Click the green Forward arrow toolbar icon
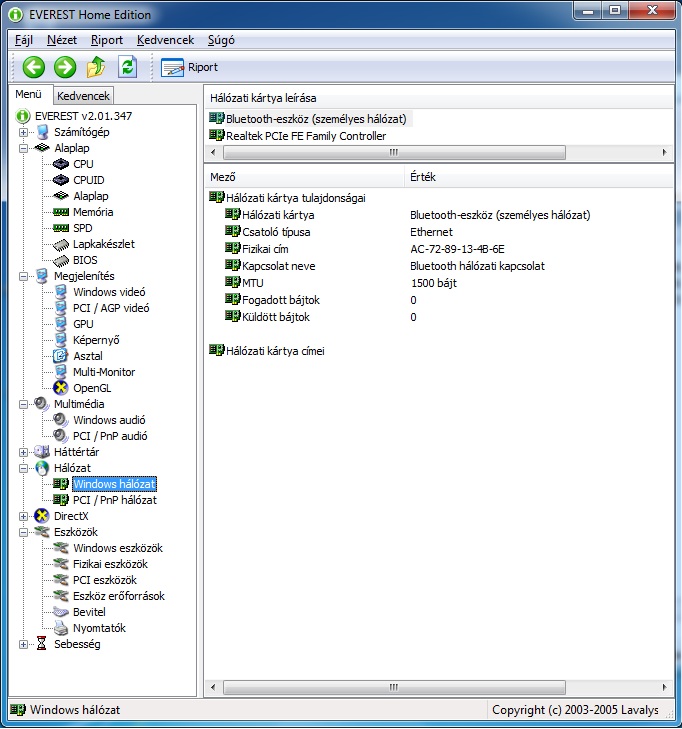Image resolution: width=682 pixels, height=729 pixels. (x=65, y=67)
